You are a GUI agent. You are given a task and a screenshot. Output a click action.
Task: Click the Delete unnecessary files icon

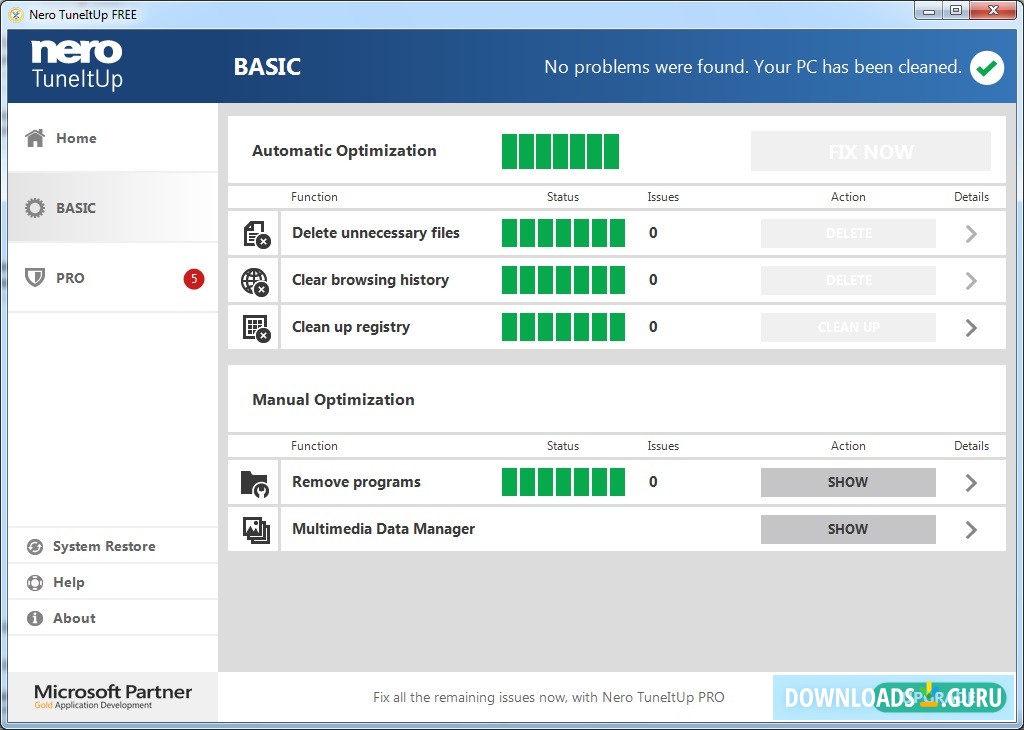(256, 234)
